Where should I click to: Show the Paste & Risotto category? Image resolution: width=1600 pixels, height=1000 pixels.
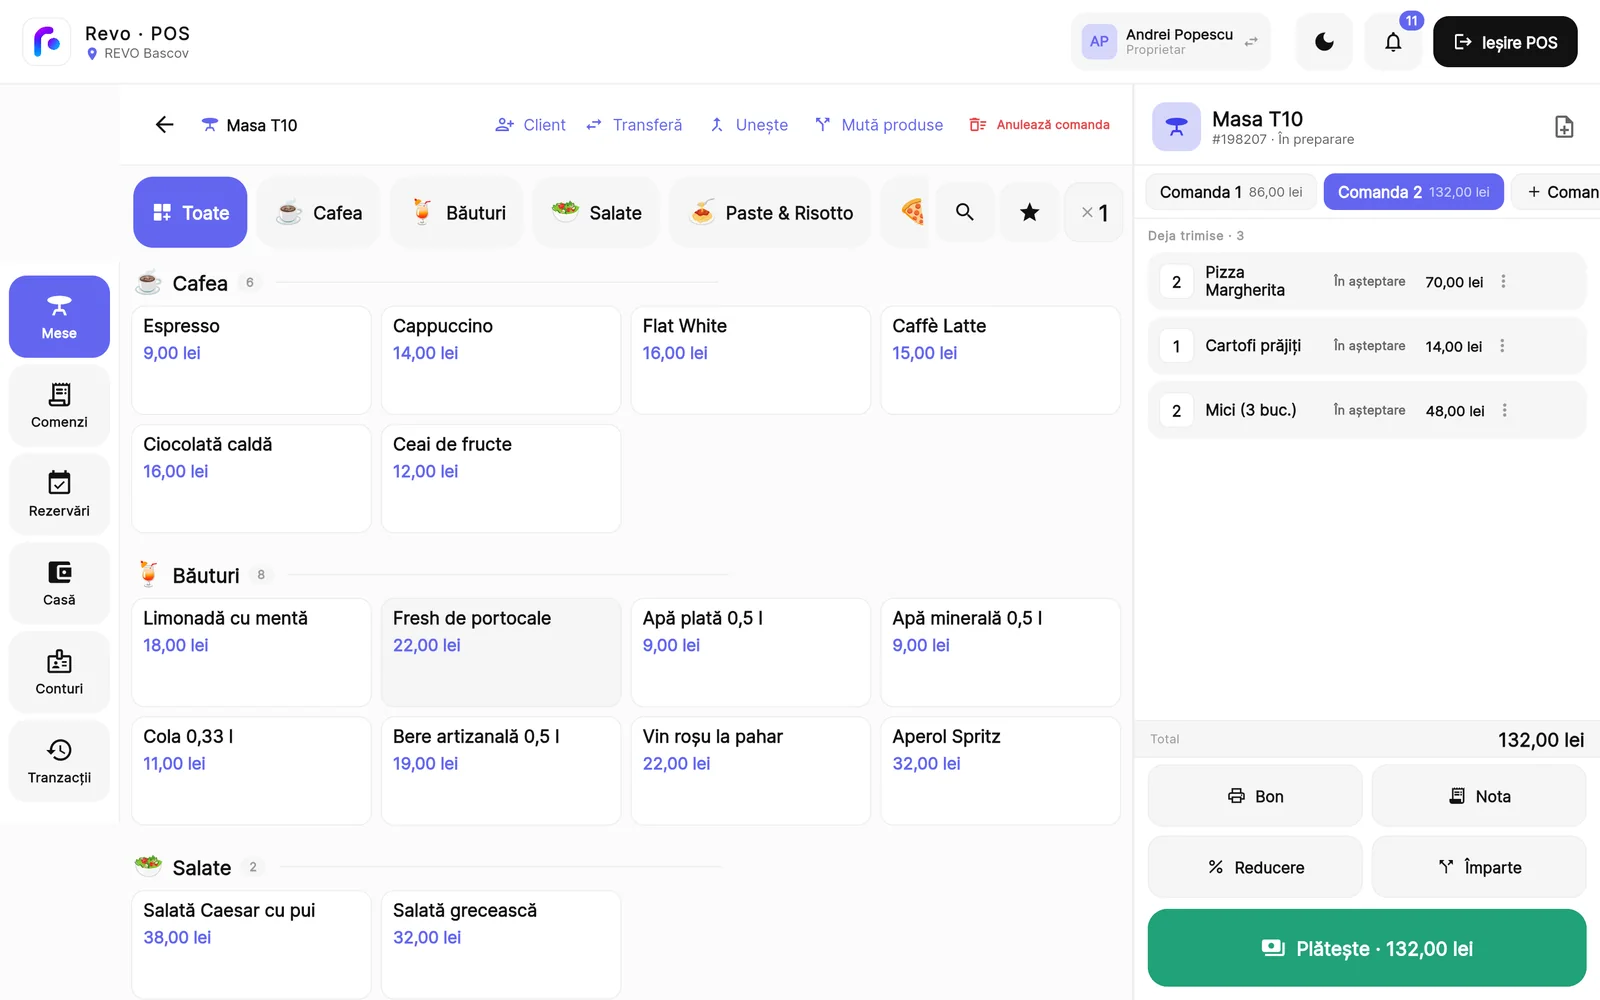click(x=771, y=212)
